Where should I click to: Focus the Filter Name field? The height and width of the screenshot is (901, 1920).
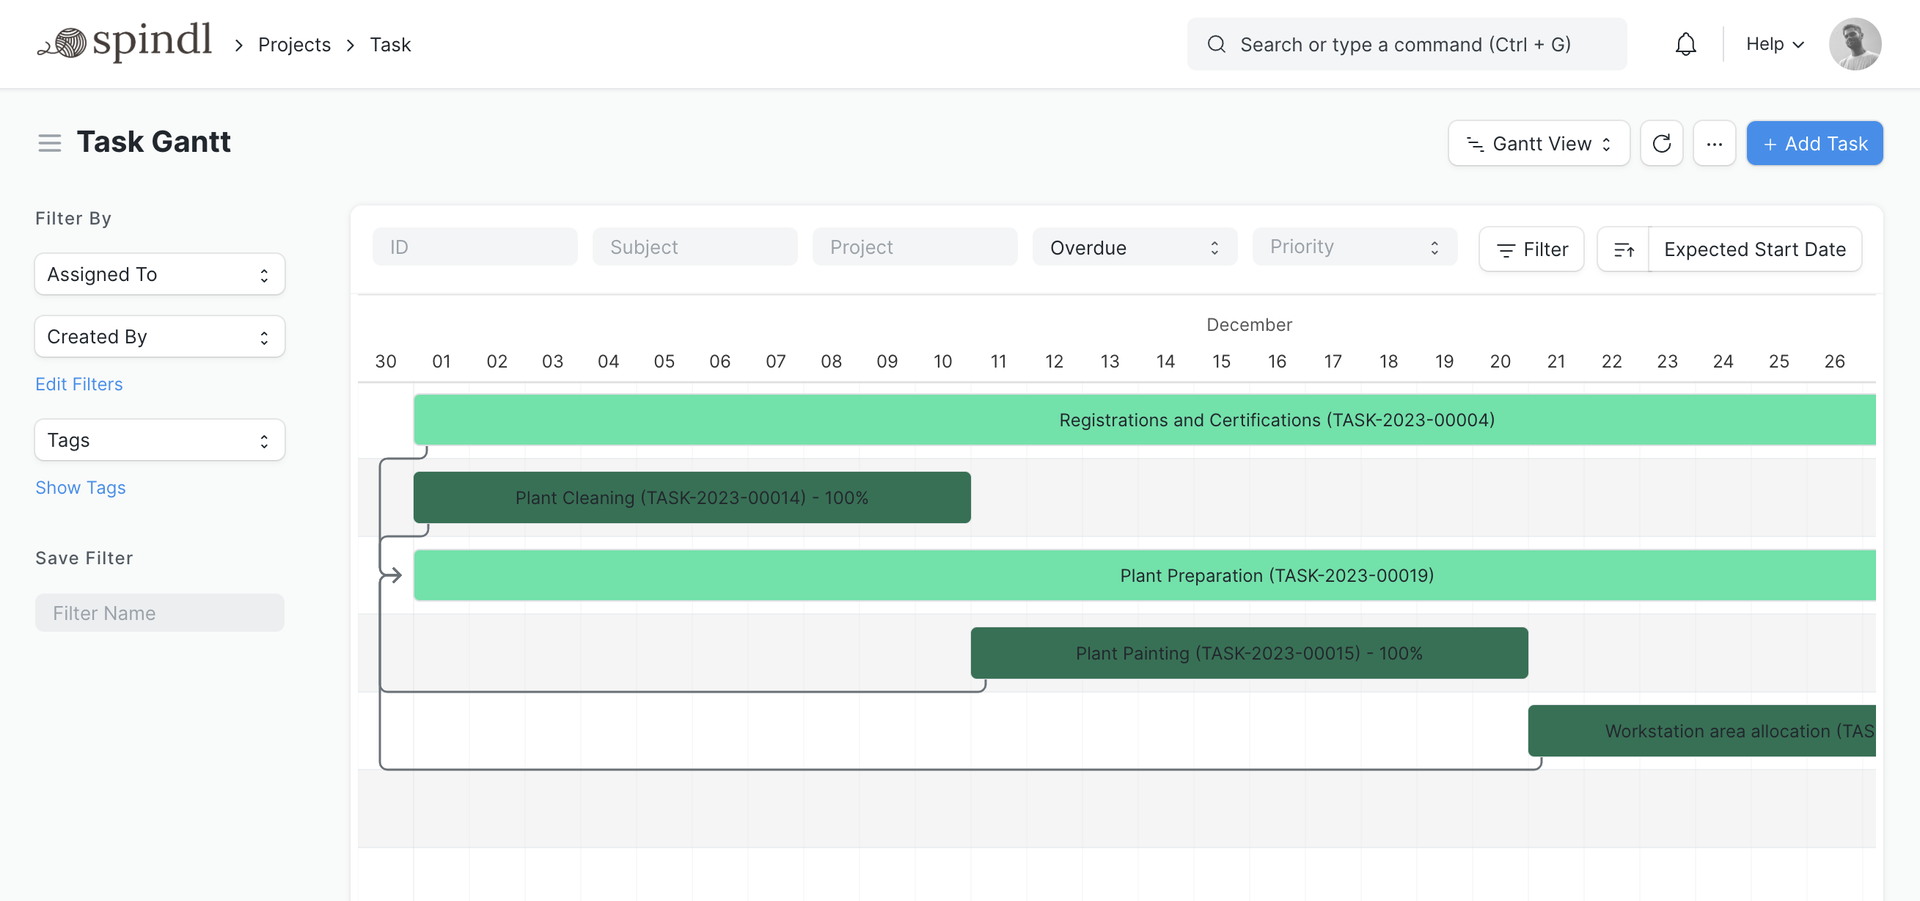(160, 613)
